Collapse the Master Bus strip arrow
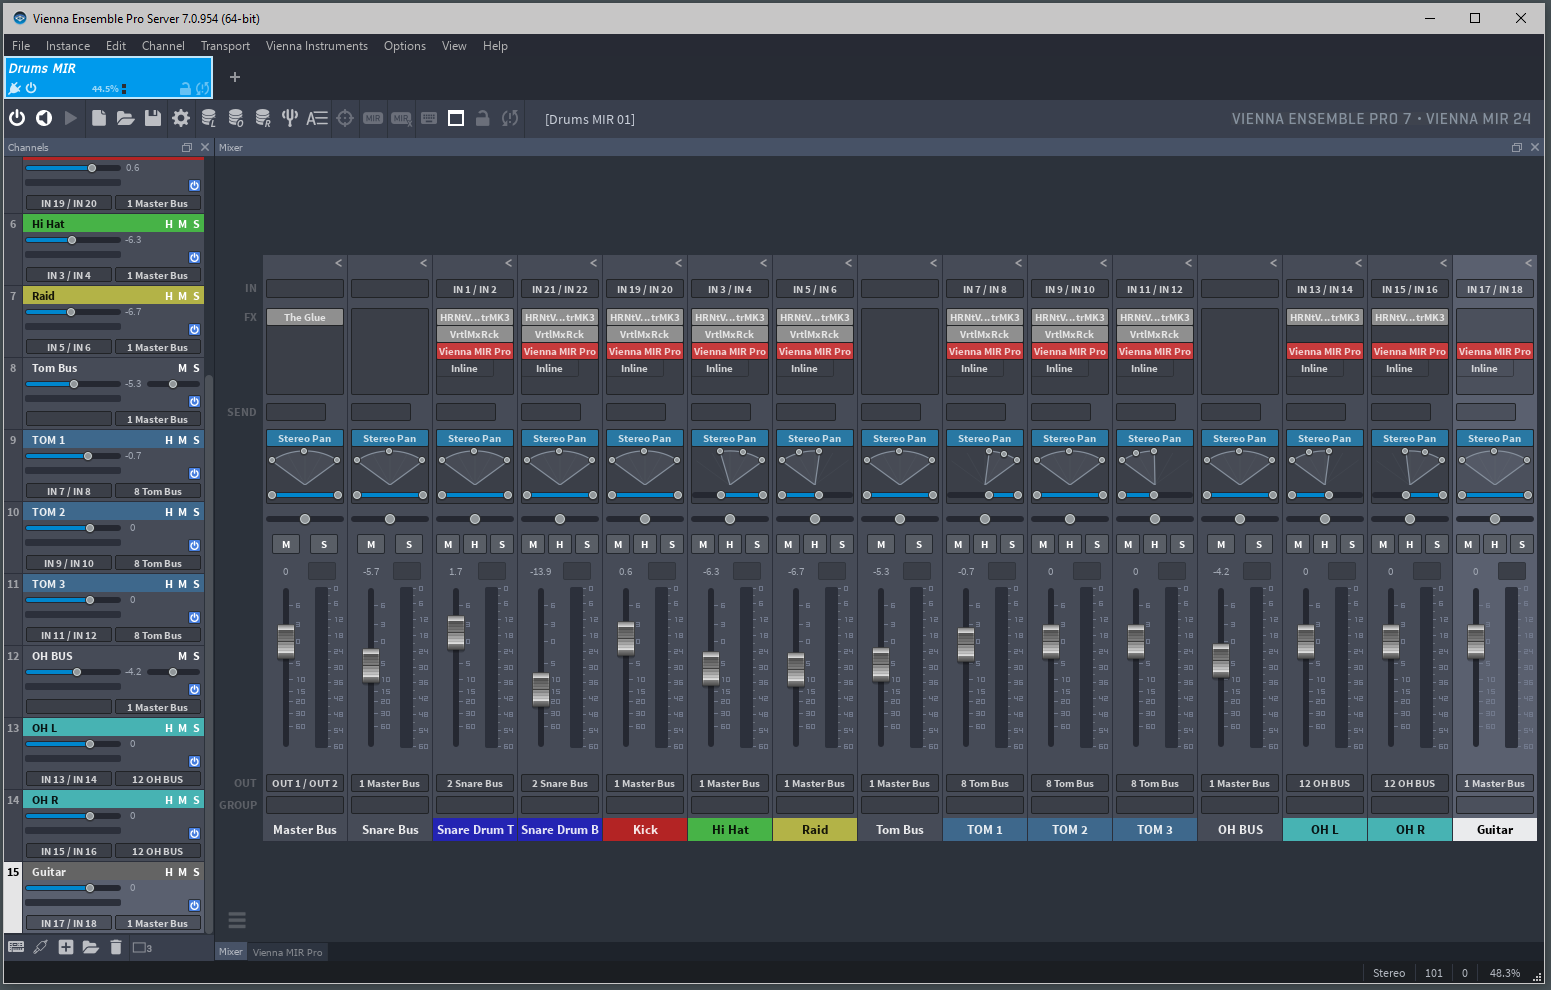The width and height of the screenshot is (1551, 990). point(338,263)
